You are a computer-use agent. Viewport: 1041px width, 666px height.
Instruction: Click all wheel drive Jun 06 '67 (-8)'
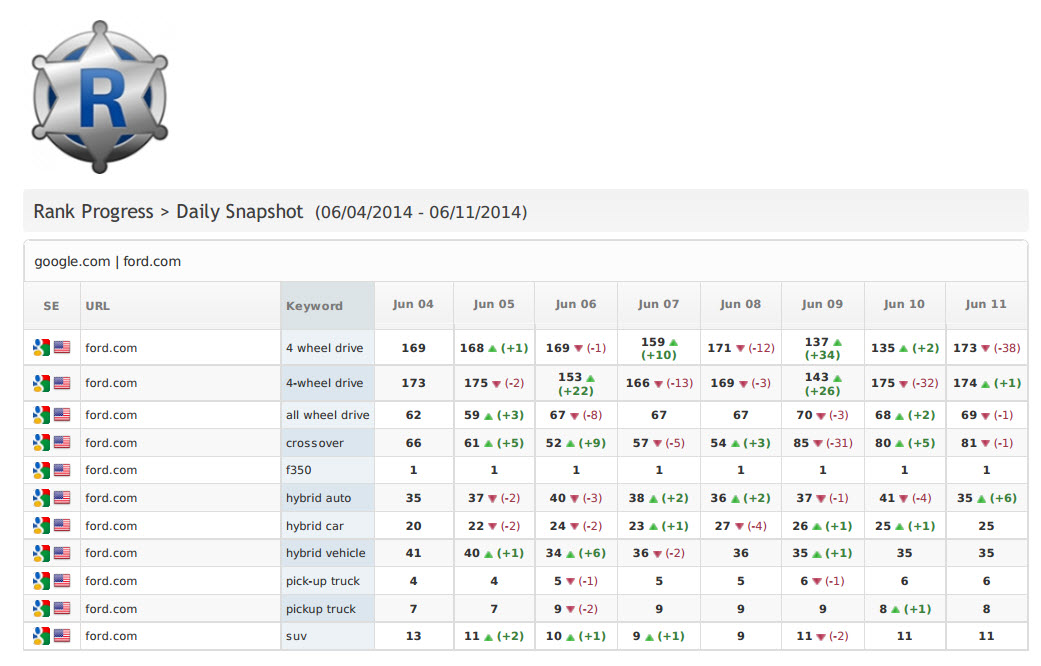[576, 415]
